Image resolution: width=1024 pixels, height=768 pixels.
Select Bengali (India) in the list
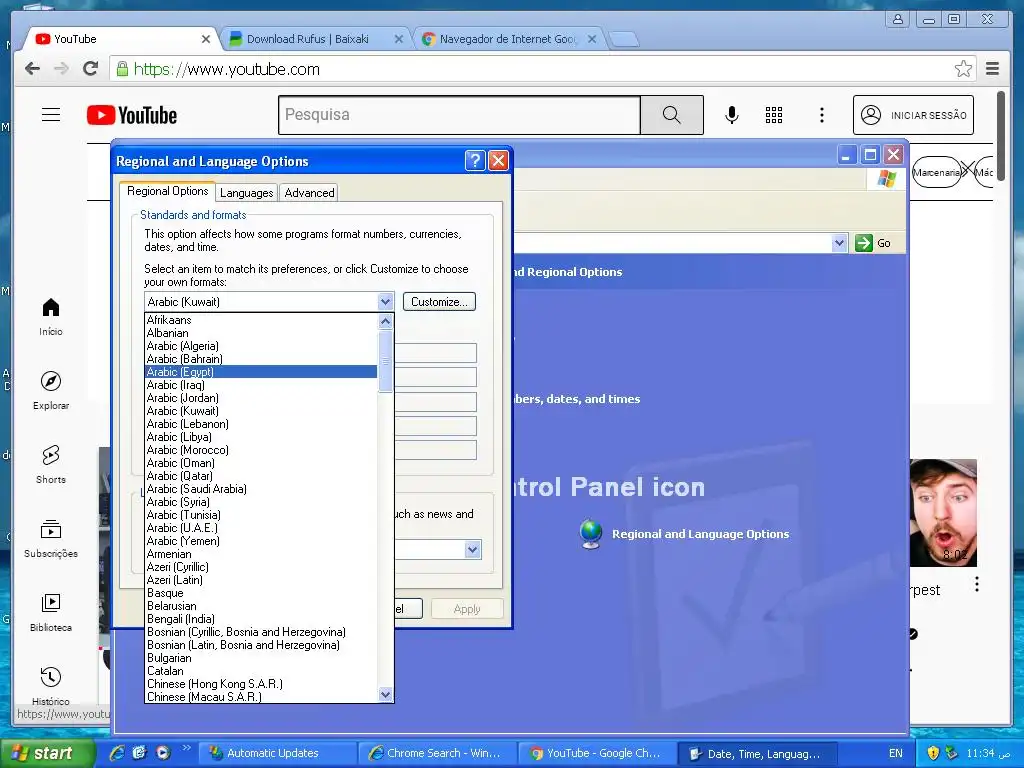tap(261, 618)
